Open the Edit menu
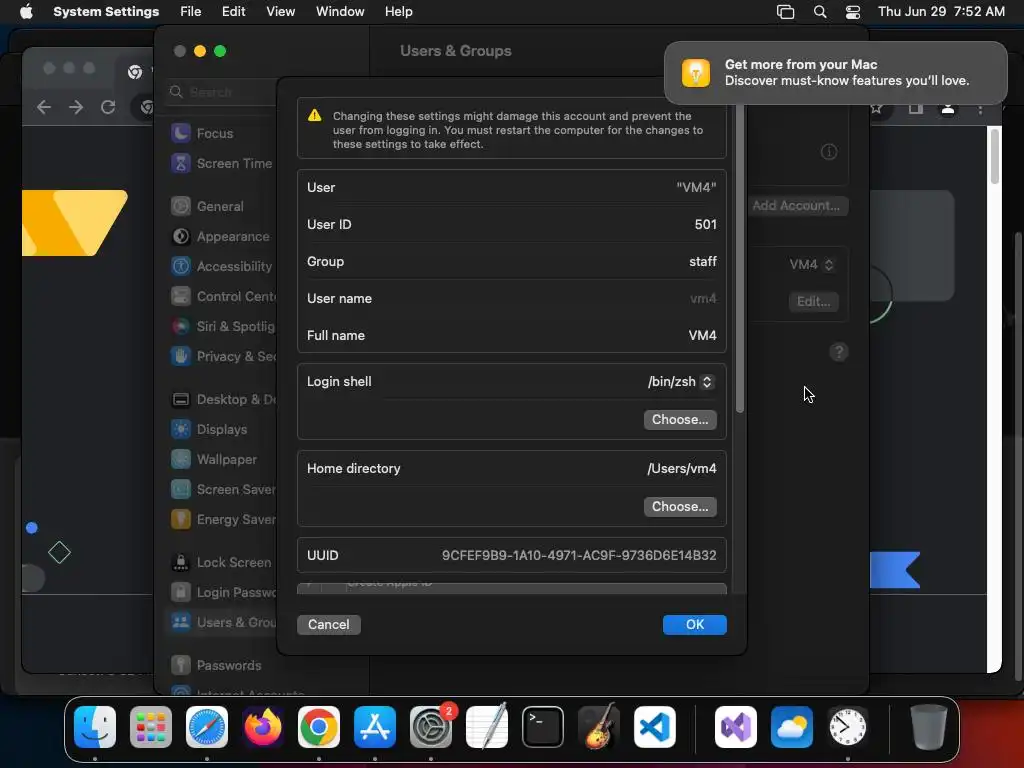 [x=233, y=12]
